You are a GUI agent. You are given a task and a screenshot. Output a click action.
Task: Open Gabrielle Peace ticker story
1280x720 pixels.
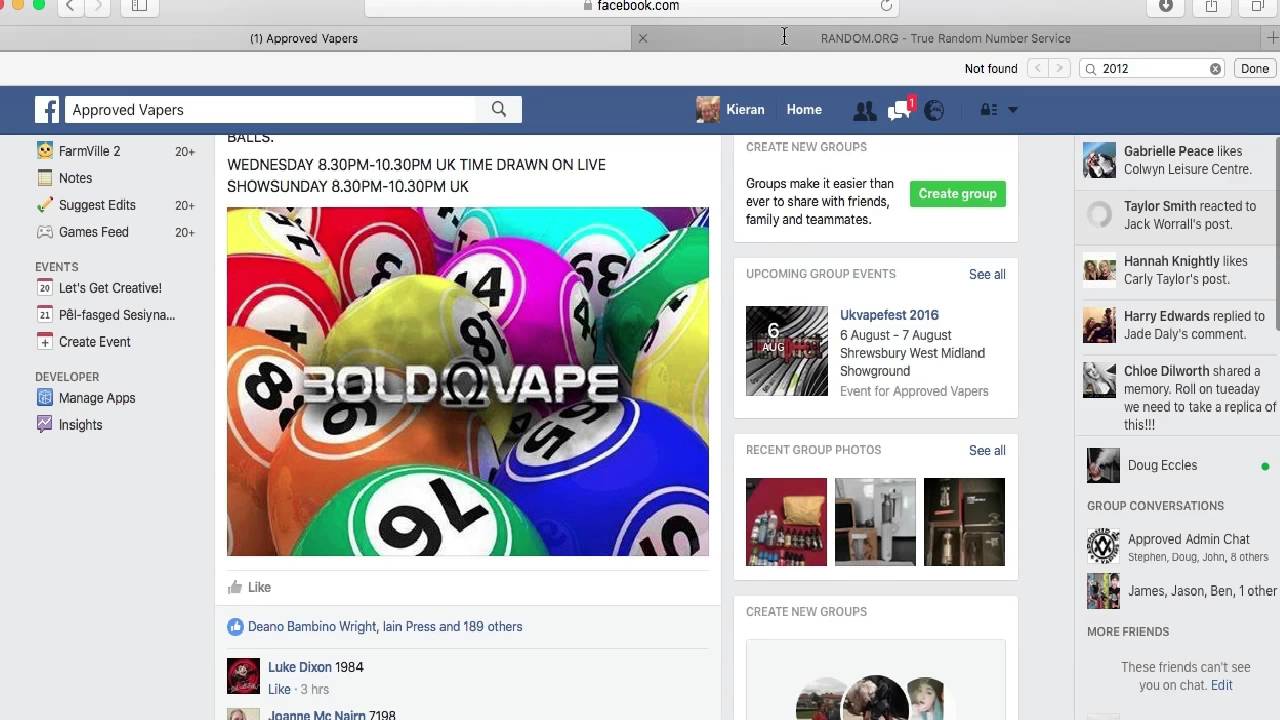pos(1177,160)
